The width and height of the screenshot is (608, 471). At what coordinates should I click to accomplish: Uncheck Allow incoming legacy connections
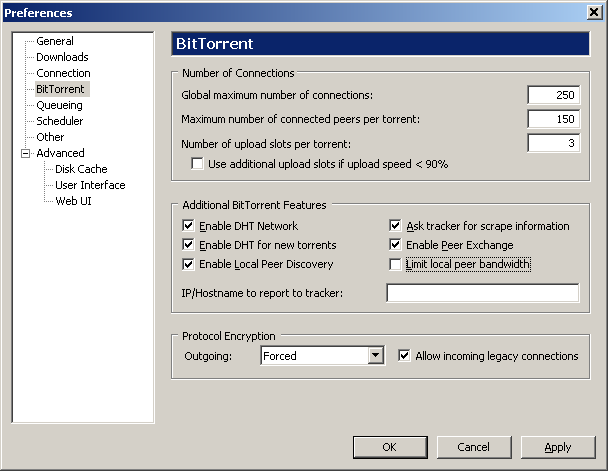point(404,356)
